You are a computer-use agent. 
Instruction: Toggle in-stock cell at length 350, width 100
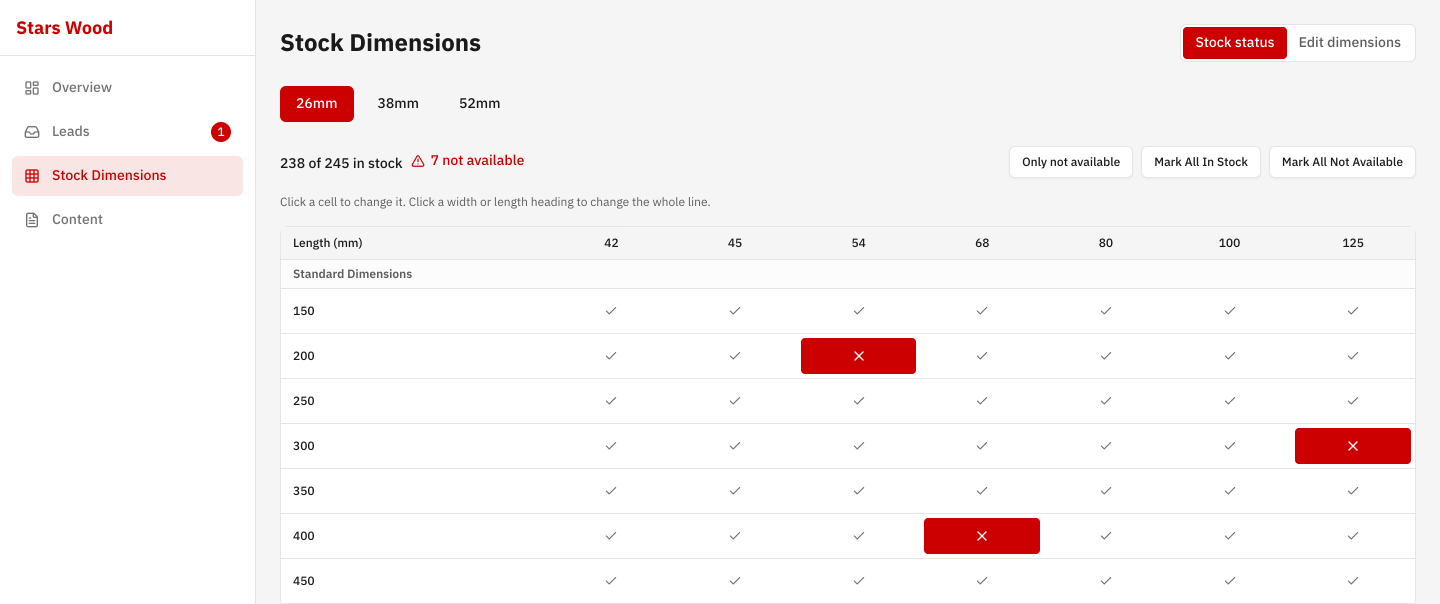click(x=1229, y=491)
